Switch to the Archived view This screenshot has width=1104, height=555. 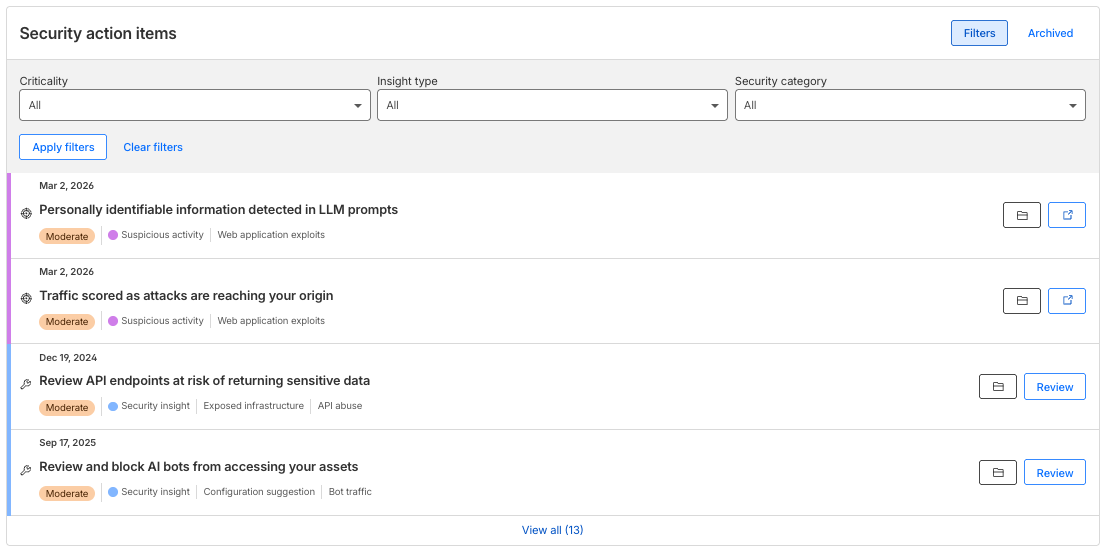(1050, 33)
